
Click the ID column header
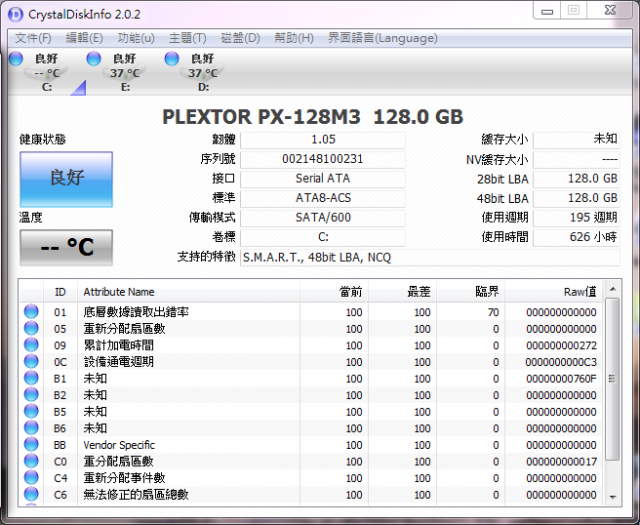click(60, 292)
